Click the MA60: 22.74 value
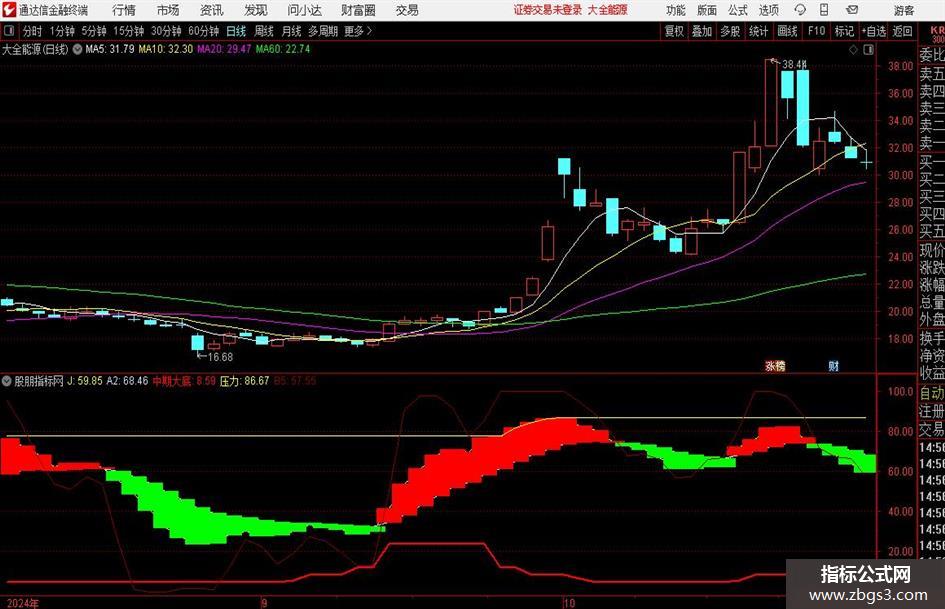945x609 pixels. pos(283,49)
